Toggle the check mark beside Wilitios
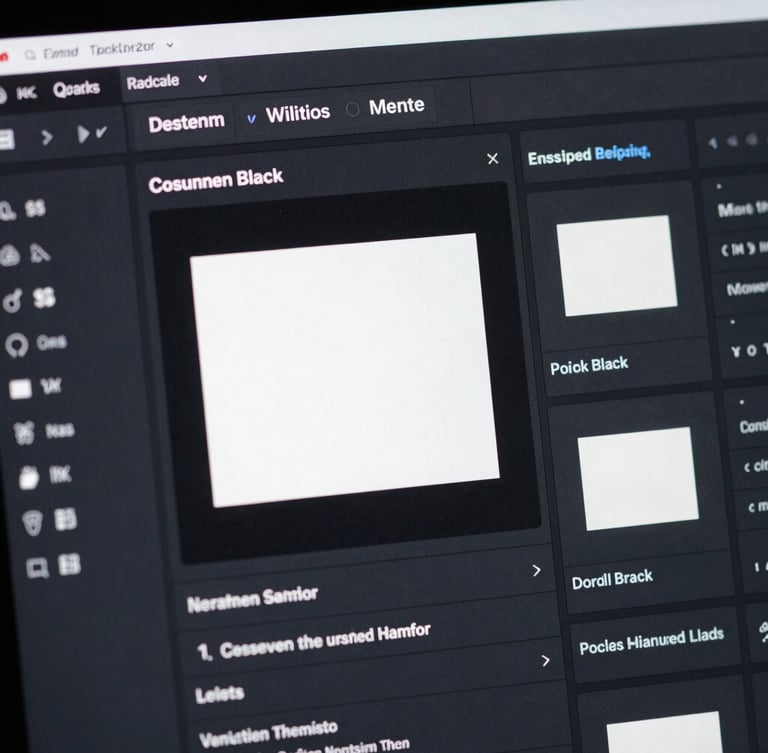 251,119
